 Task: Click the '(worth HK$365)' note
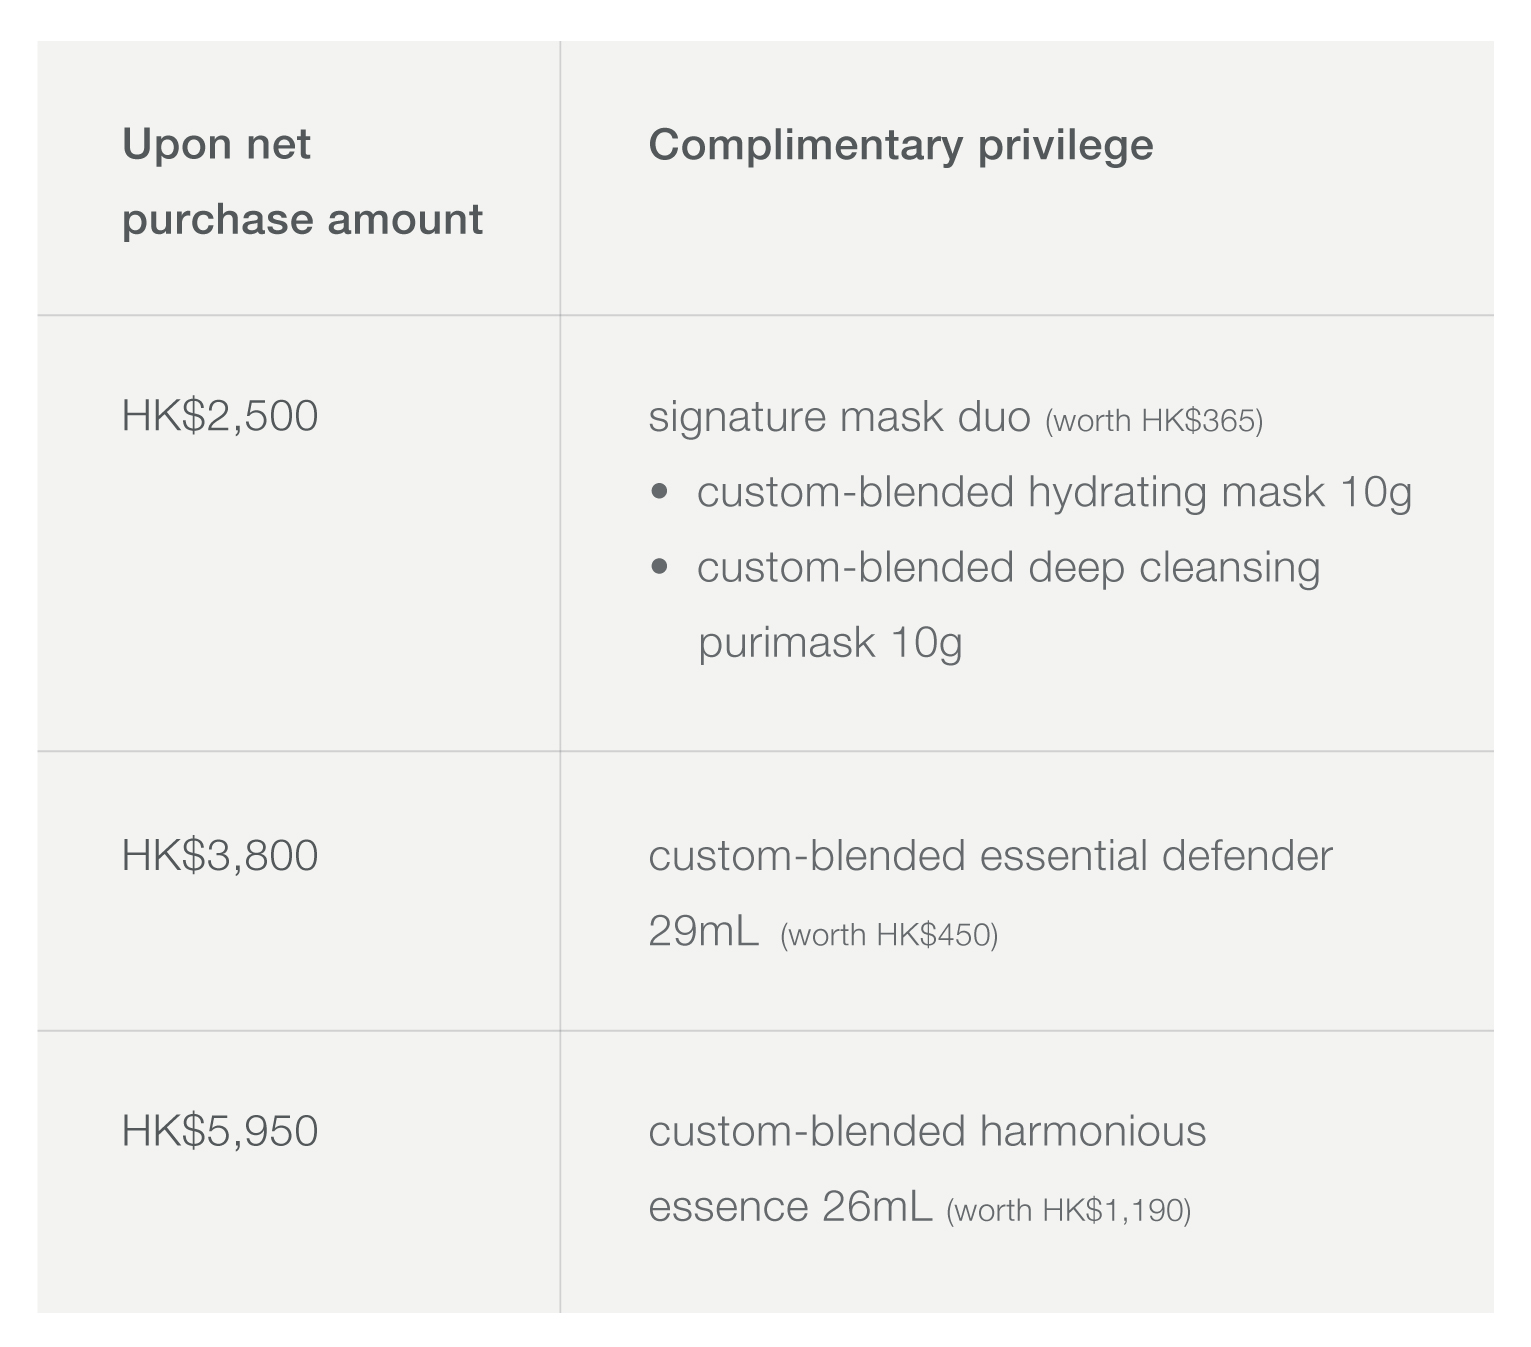pyautogui.click(x=1154, y=421)
